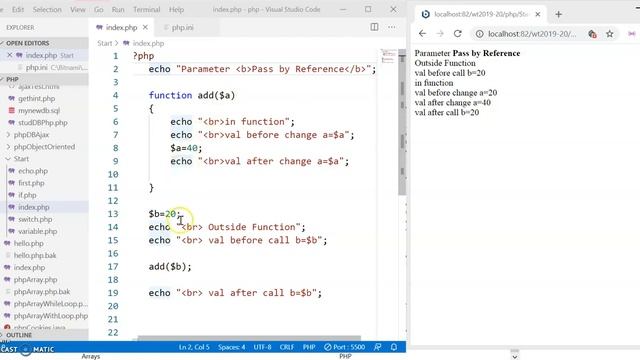Go back in the browser
The width and height of the screenshot is (640, 360).
[x=422, y=34]
